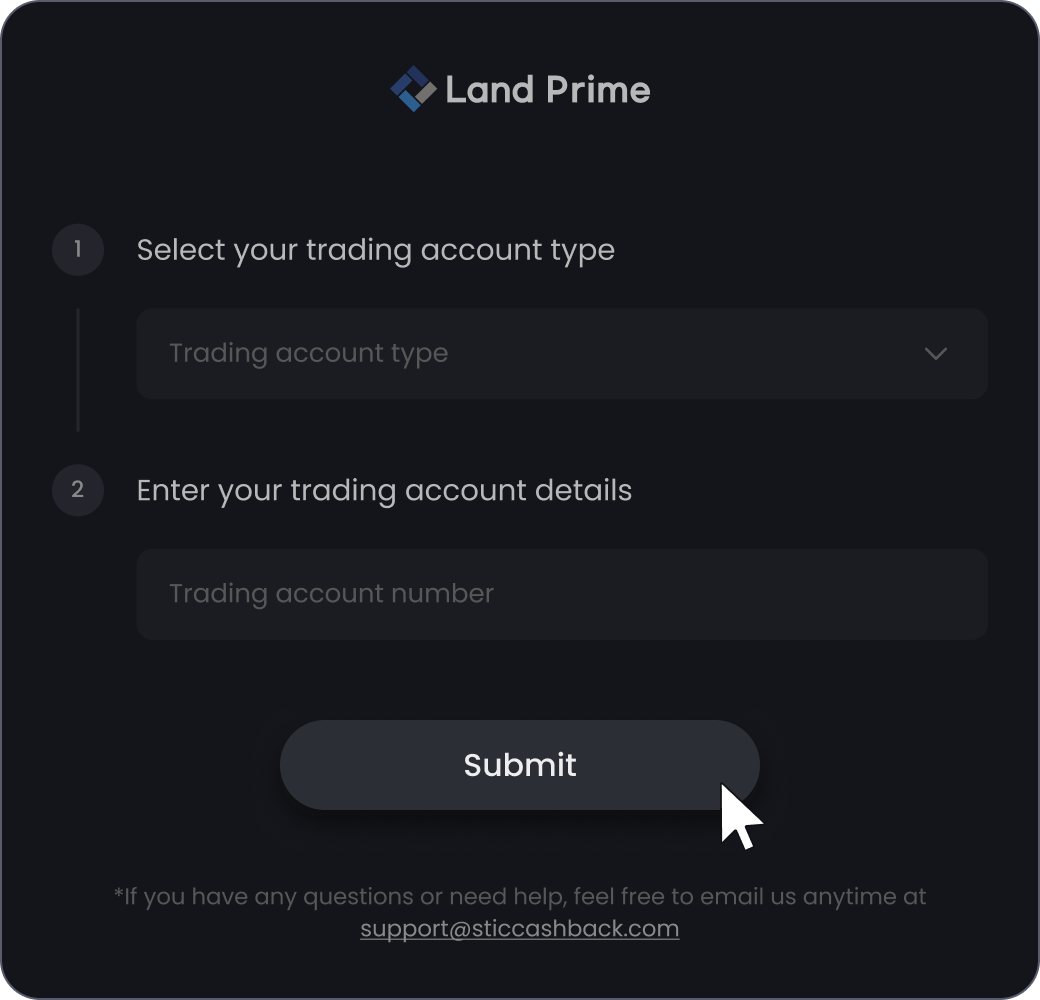Open the support@sticcashback.com email link
Image resolution: width=1040 pixels, height=1000 pixels.
[519, 928]
